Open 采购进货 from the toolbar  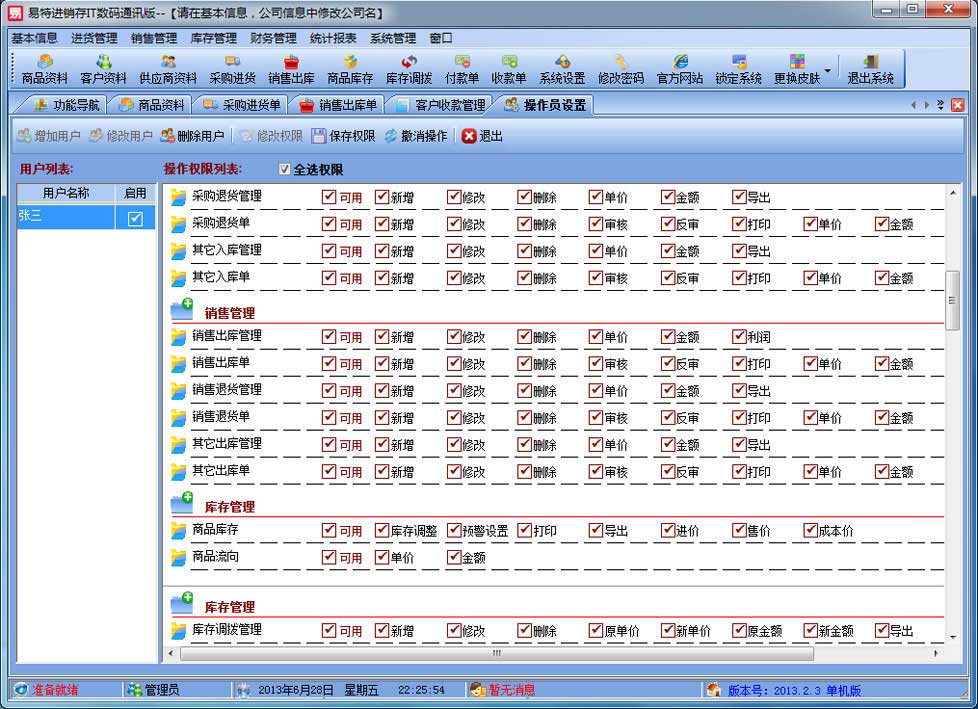tap(232, 69)
